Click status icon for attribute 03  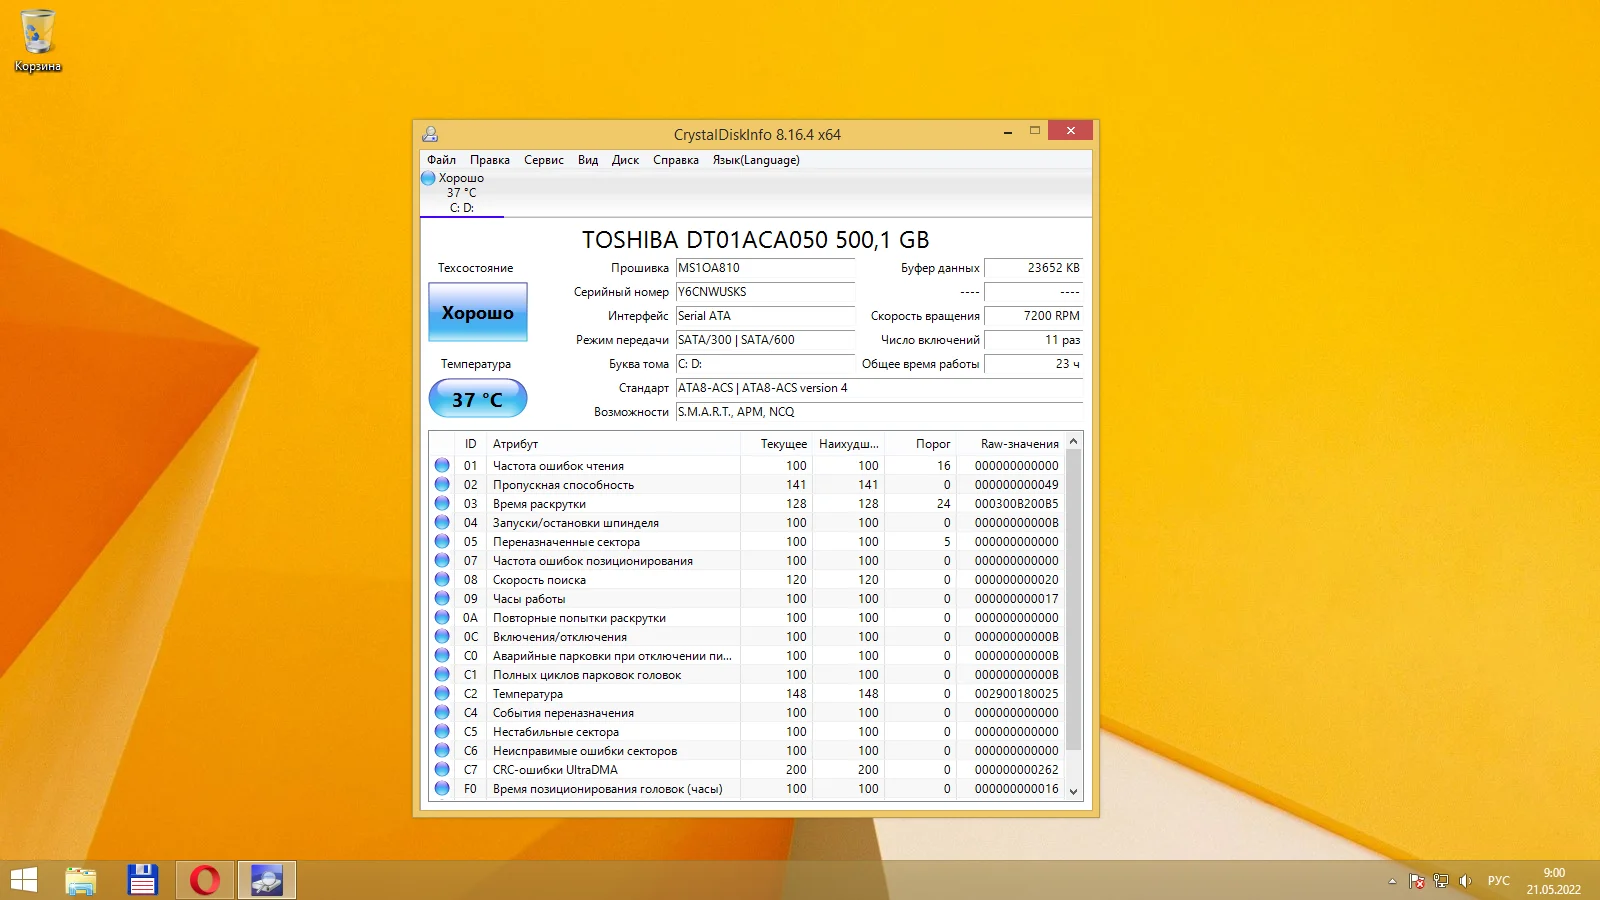click(442, 503)
